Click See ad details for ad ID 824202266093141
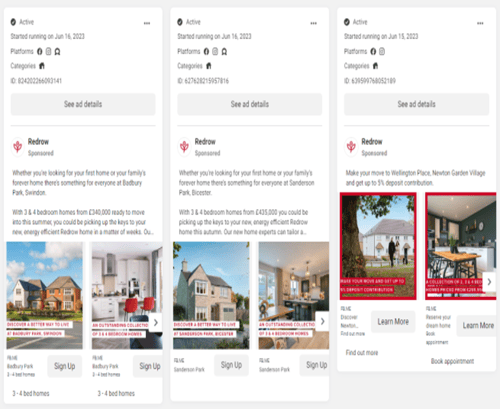This screenshot has height=409, width=500. [83, 104]
